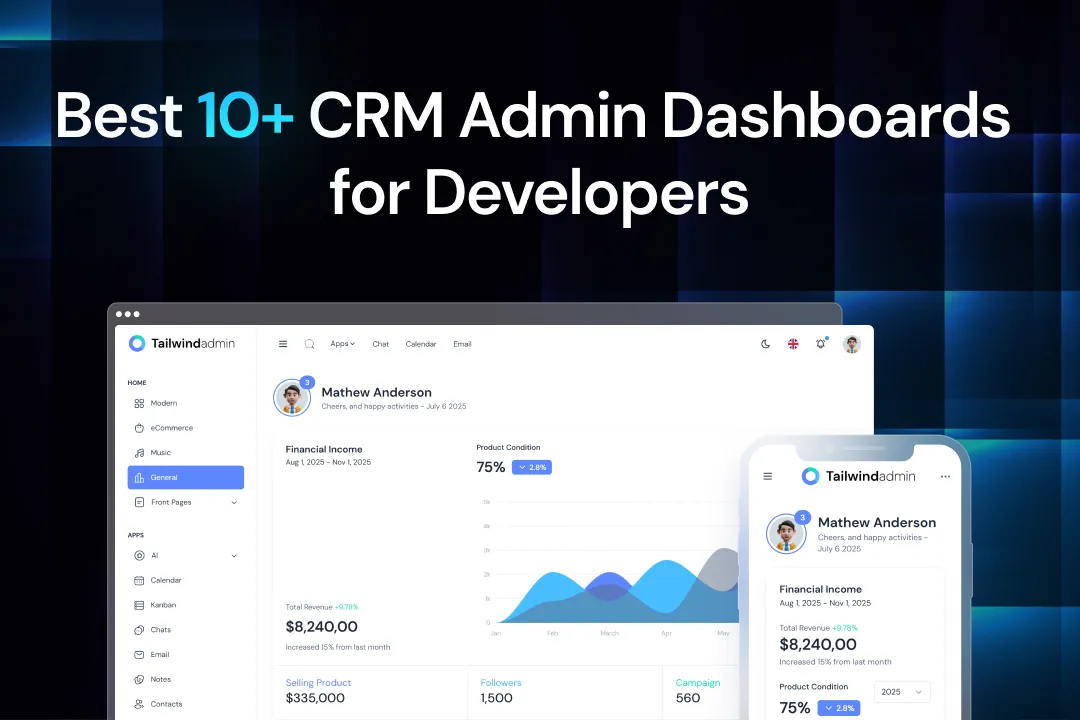Open the three-dot menu on mobile header

pos(945,477)
